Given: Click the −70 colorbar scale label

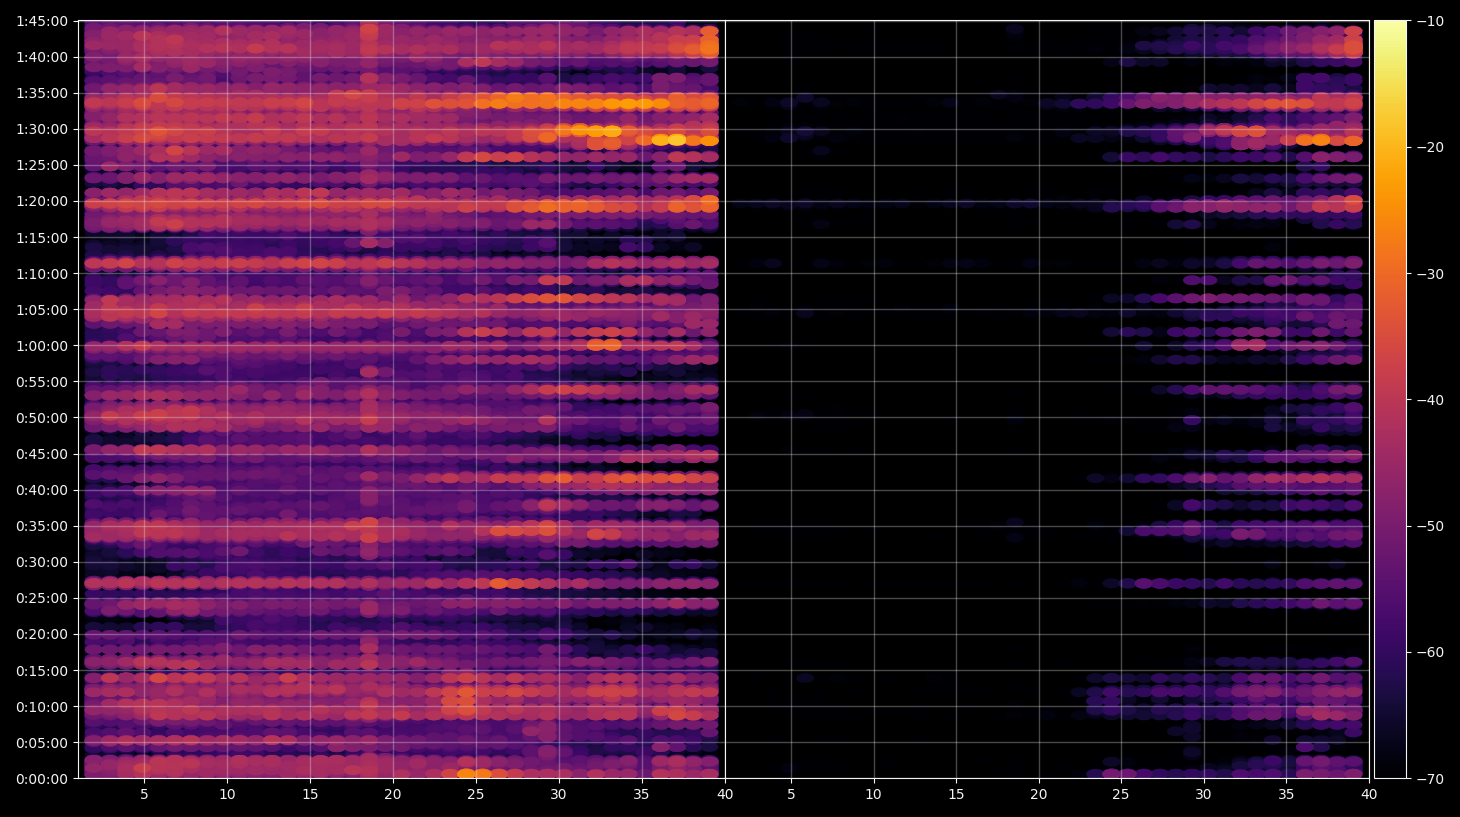Looking at the screenshot, I should (x=1431, y=779).
